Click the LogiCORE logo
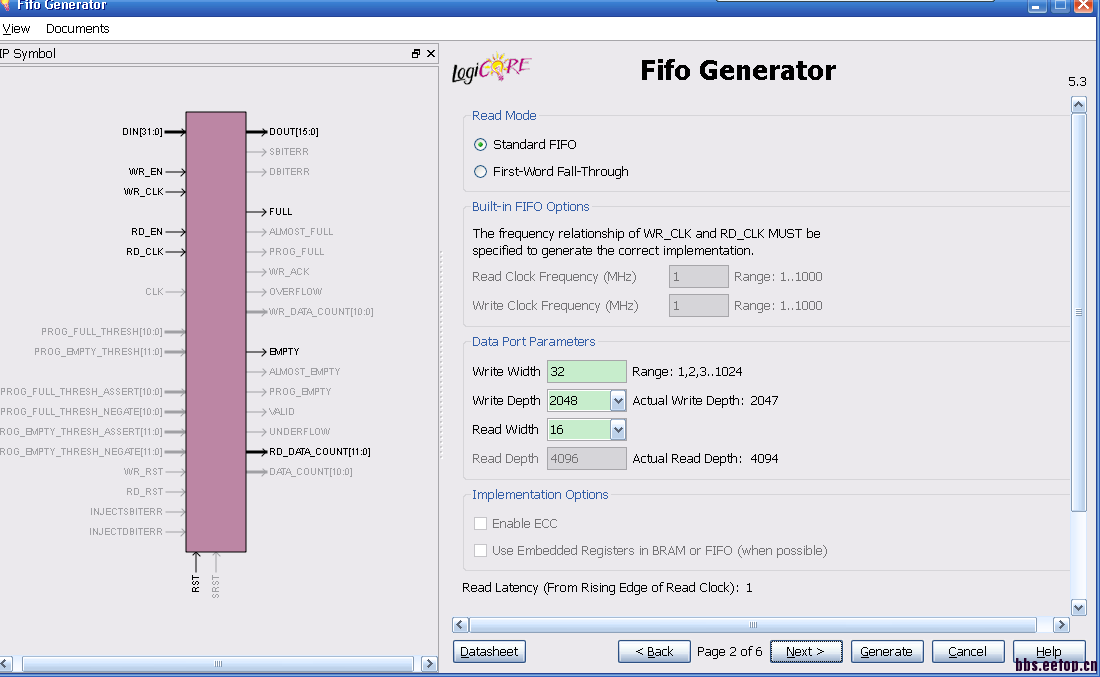Screen dimensions: 1100x677 (492, 68)
